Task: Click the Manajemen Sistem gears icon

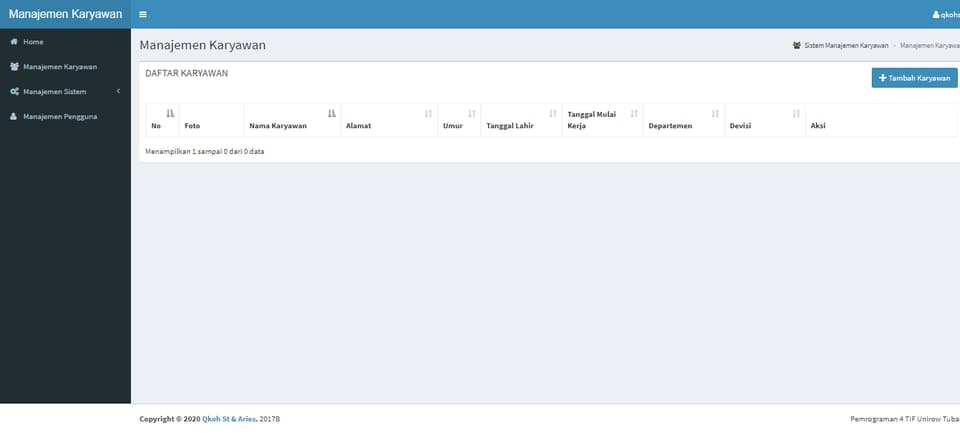Action: 14,92
